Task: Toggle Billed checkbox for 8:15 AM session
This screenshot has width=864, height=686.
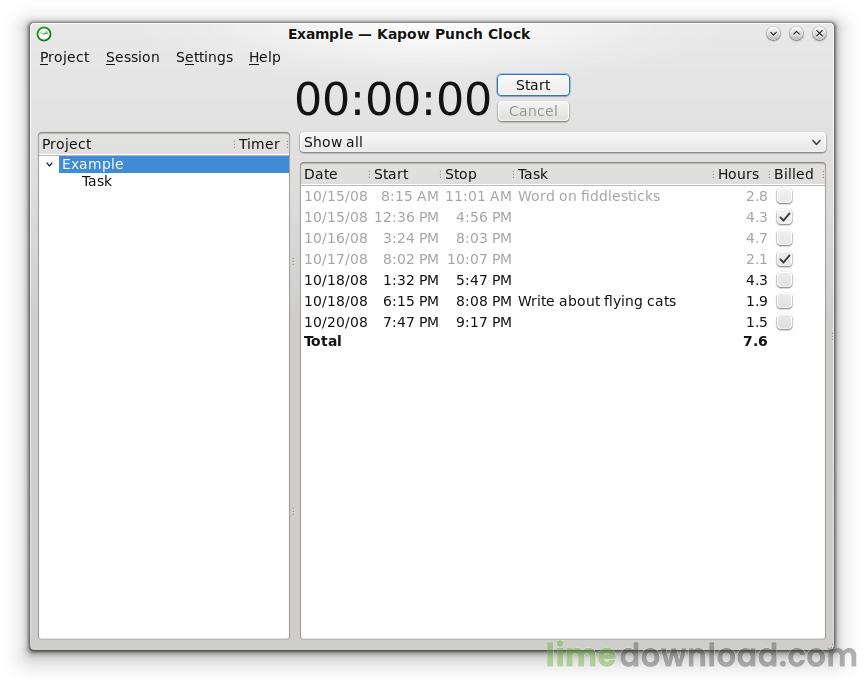Action: tap(784, 196)
